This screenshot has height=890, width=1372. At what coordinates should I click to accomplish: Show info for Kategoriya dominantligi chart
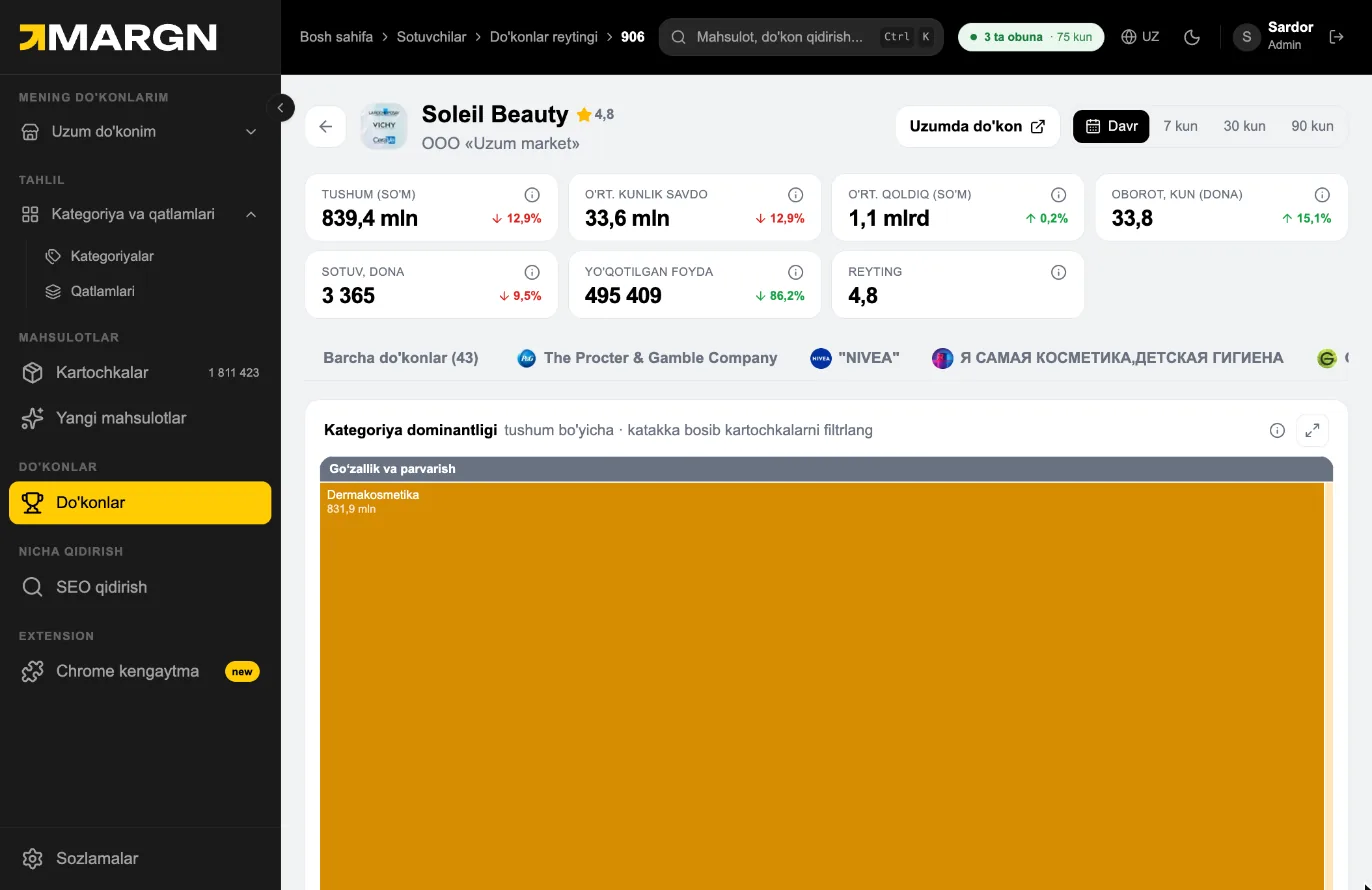click(1277, 430)
